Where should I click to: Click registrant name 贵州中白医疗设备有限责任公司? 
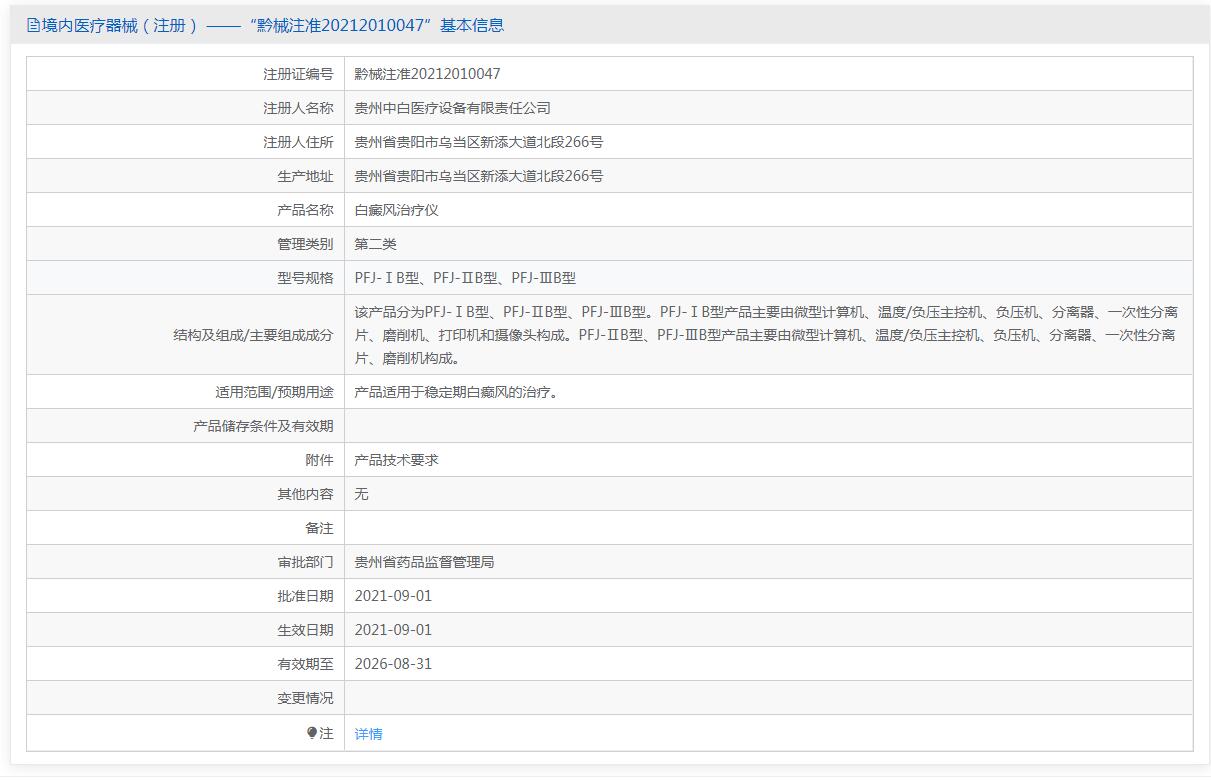coord(452,108)
